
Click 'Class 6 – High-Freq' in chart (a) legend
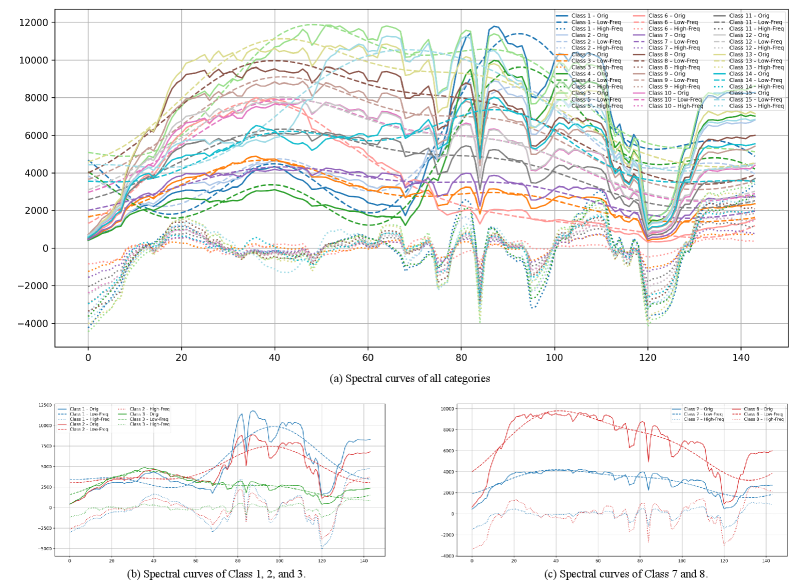675,29
